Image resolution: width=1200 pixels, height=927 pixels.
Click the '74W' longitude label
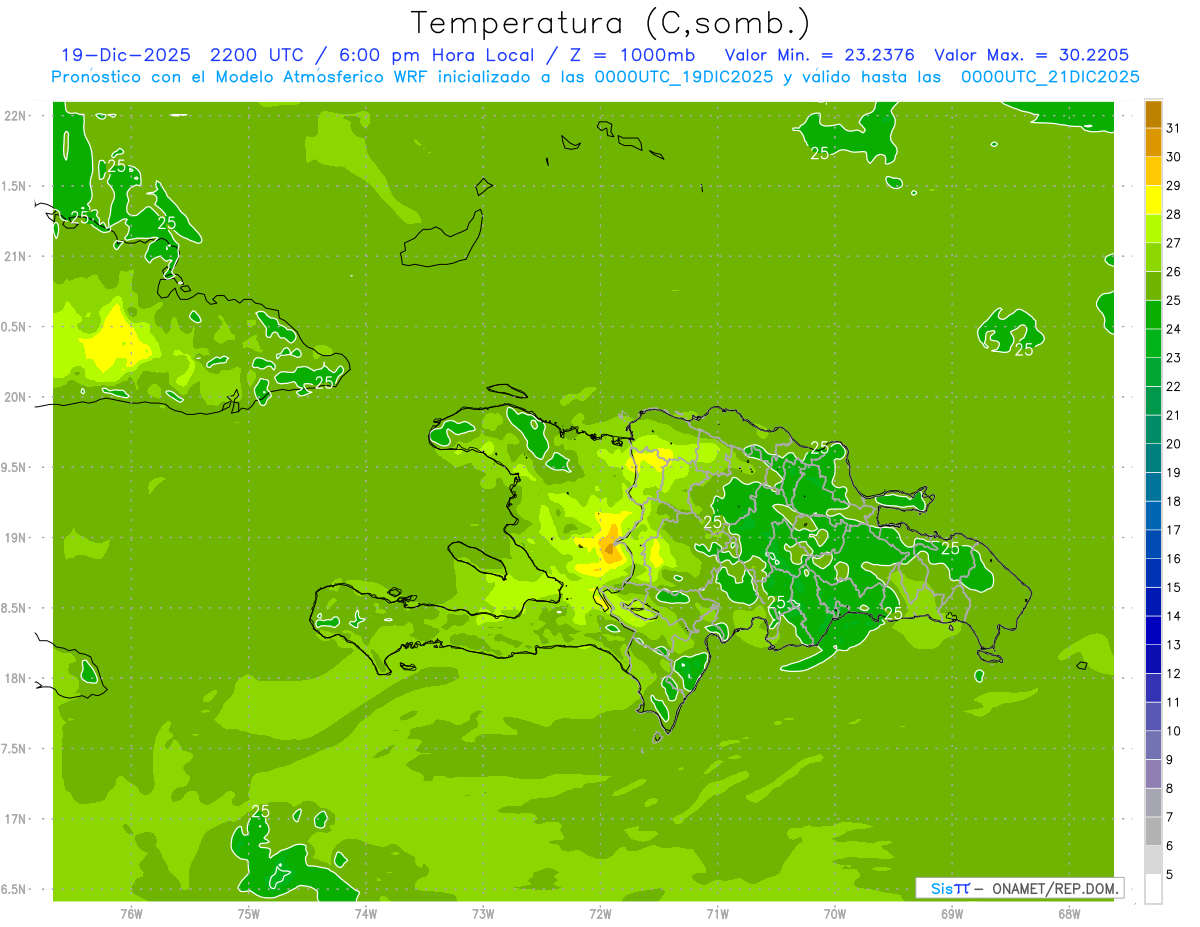[365, 913]
